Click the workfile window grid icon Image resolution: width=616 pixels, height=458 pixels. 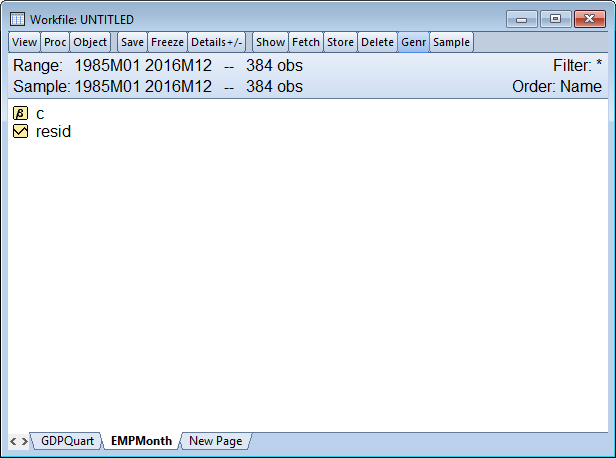point(17,19)
